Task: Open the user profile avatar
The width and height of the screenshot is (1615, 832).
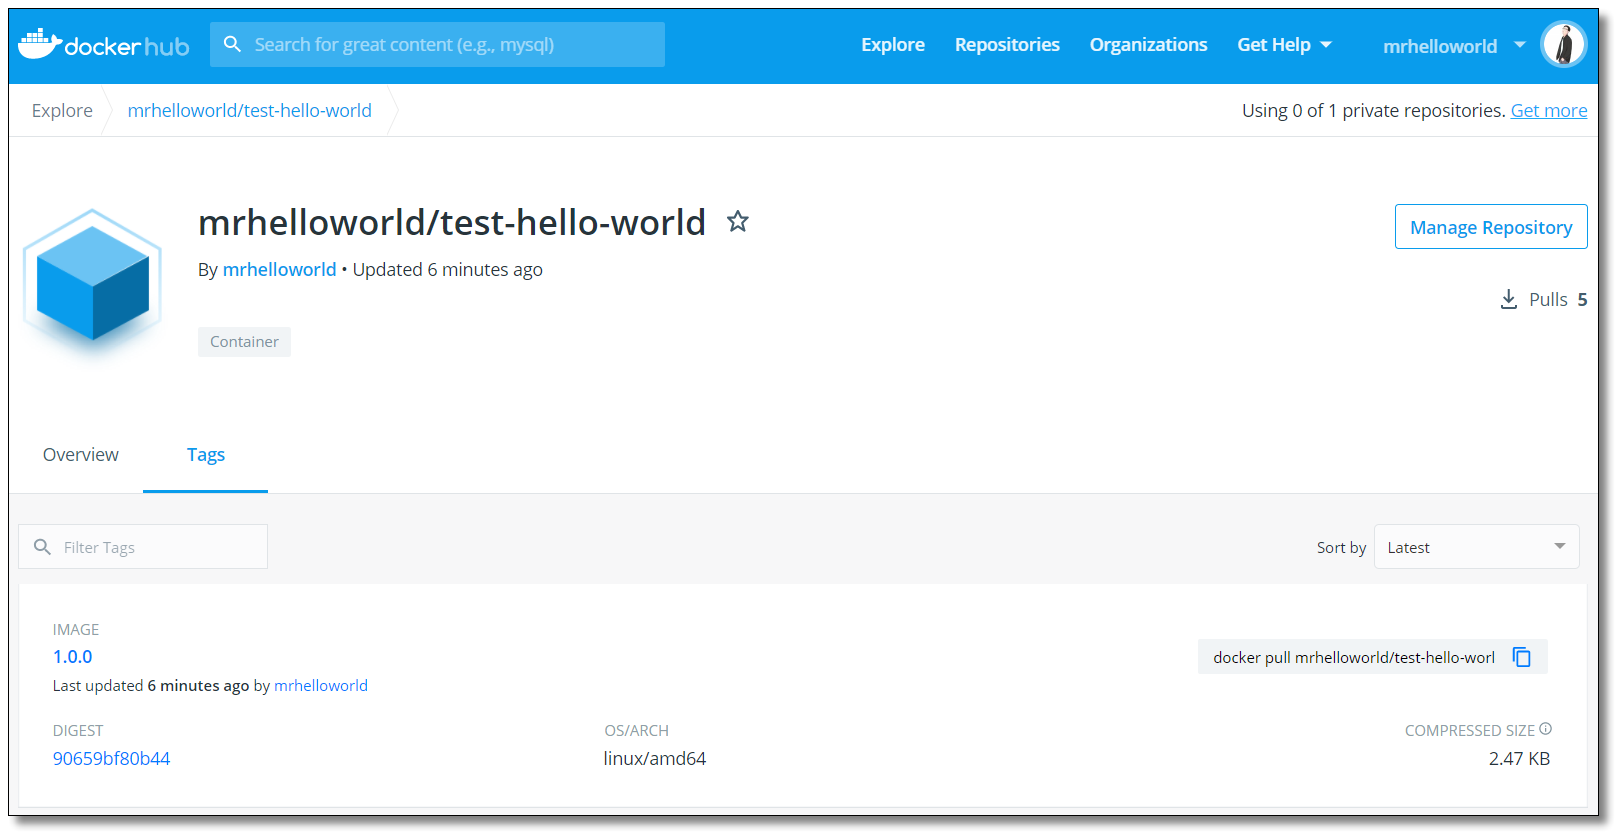Action: pos(1564,45)
